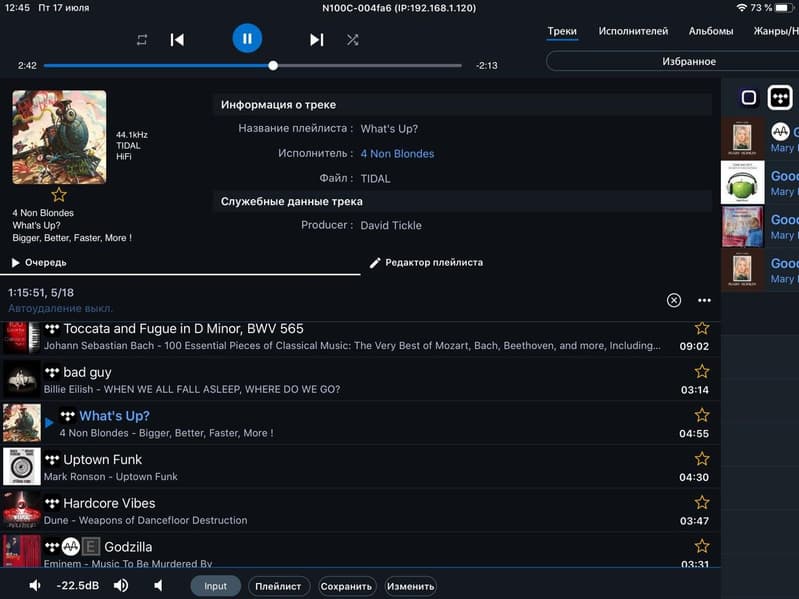Click MQA icon beside Godzilla
799x599 pixels.
click(71, 547)
